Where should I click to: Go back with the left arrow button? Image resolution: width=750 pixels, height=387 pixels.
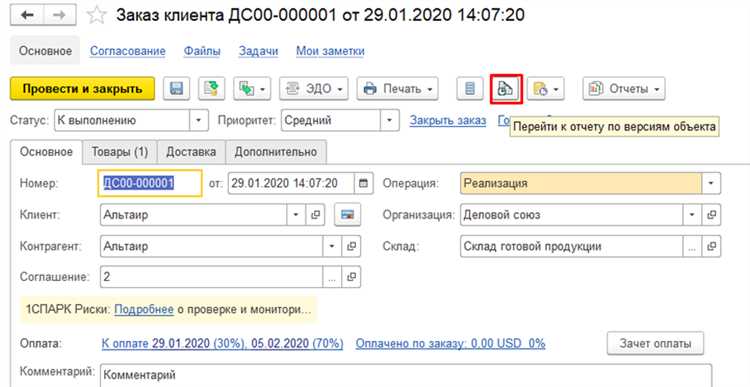coord(27,15)
